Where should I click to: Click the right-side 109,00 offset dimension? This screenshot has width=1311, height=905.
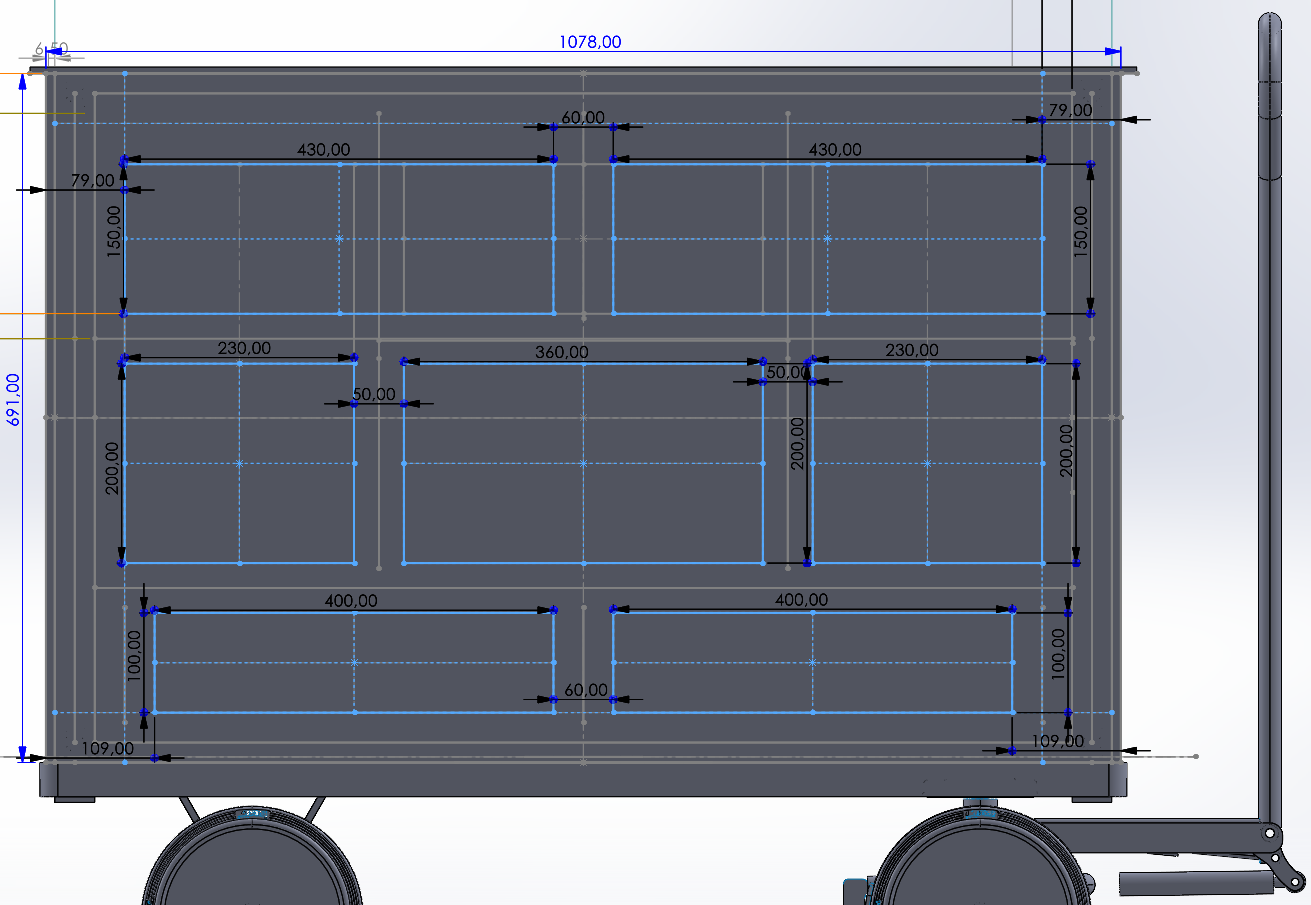1057,741
